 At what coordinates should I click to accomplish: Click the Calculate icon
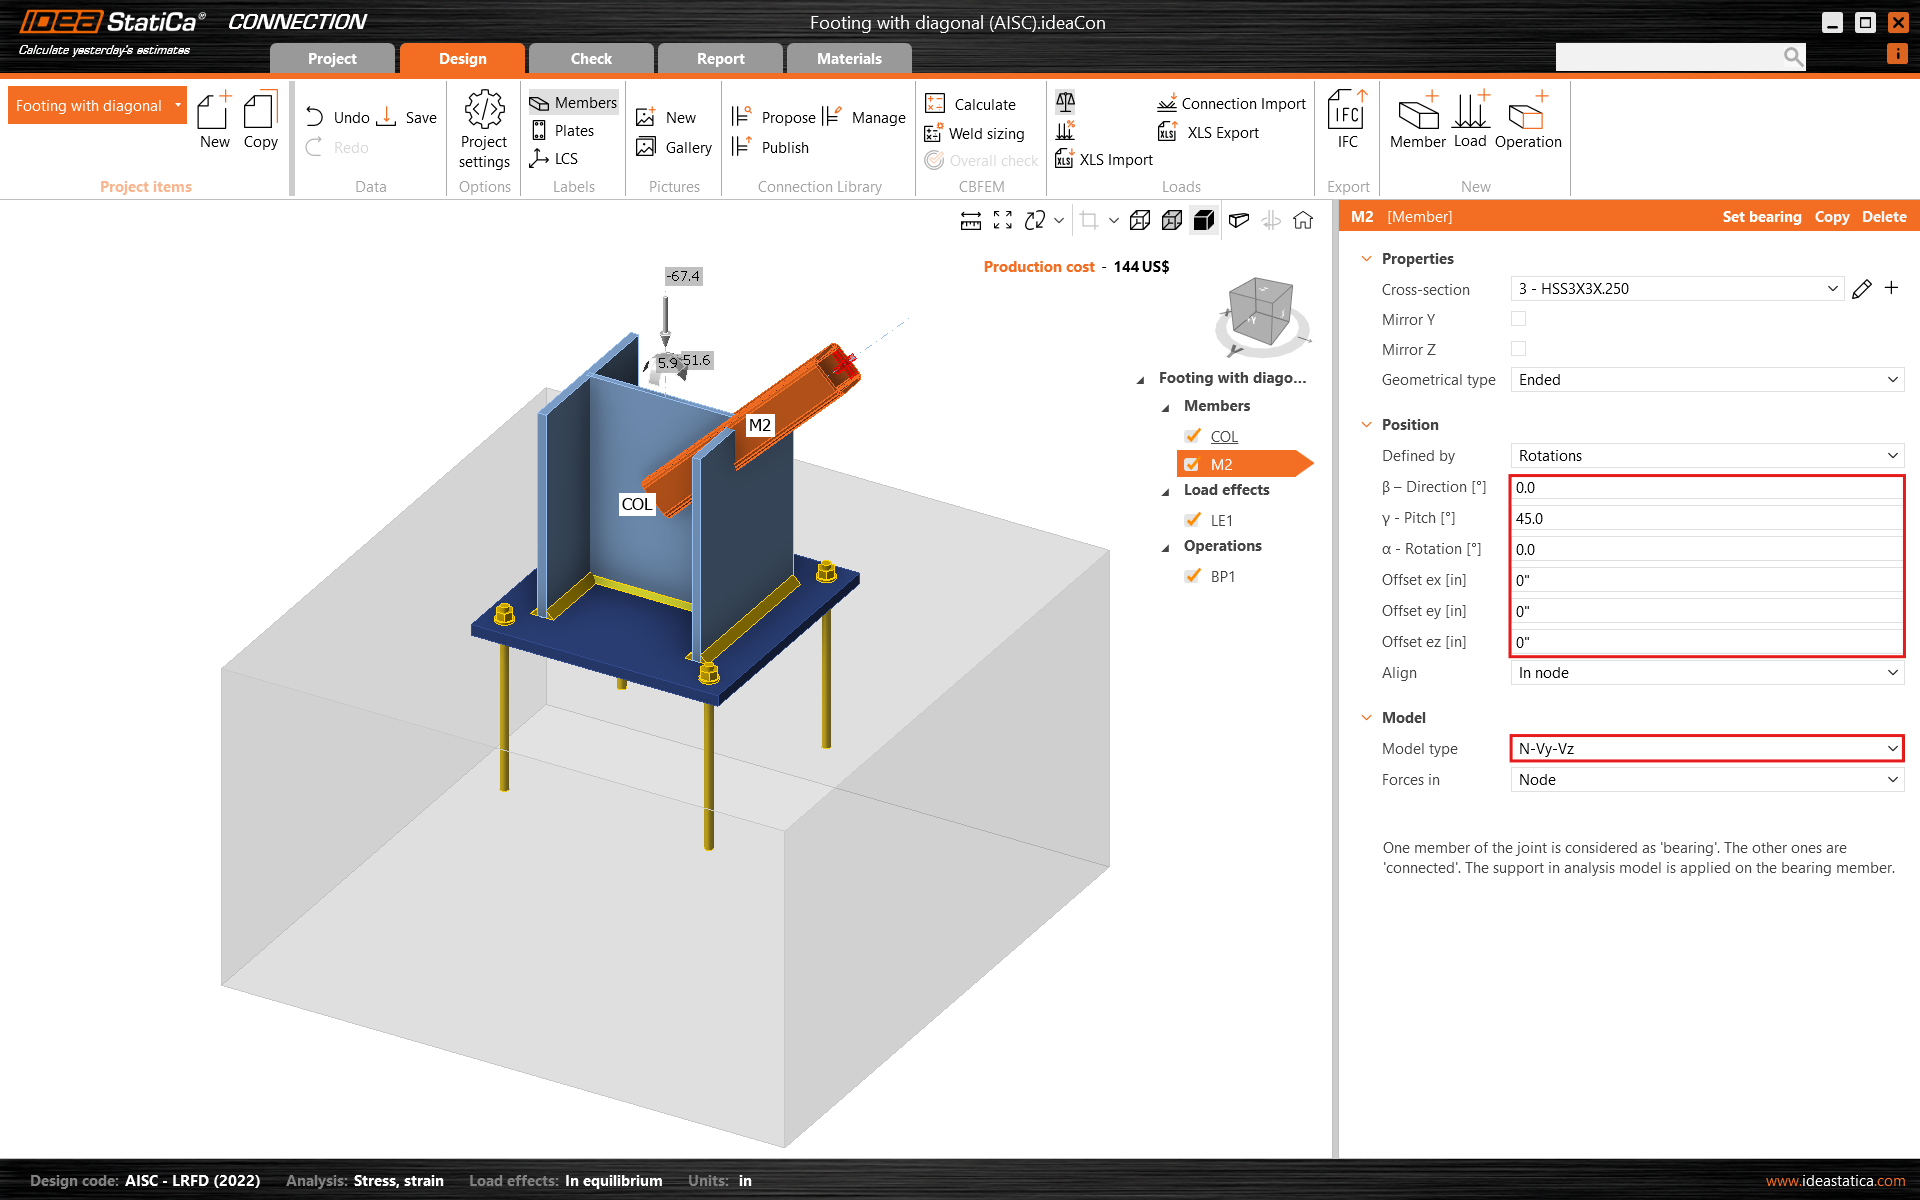point(935,104)
